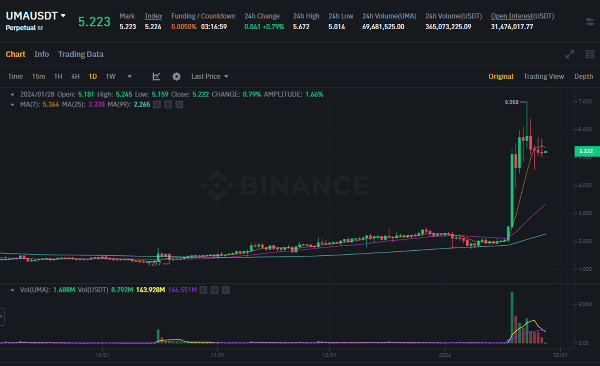Expand chart to fullscreen
600x366 pixels.
click(x=570, y=54)
